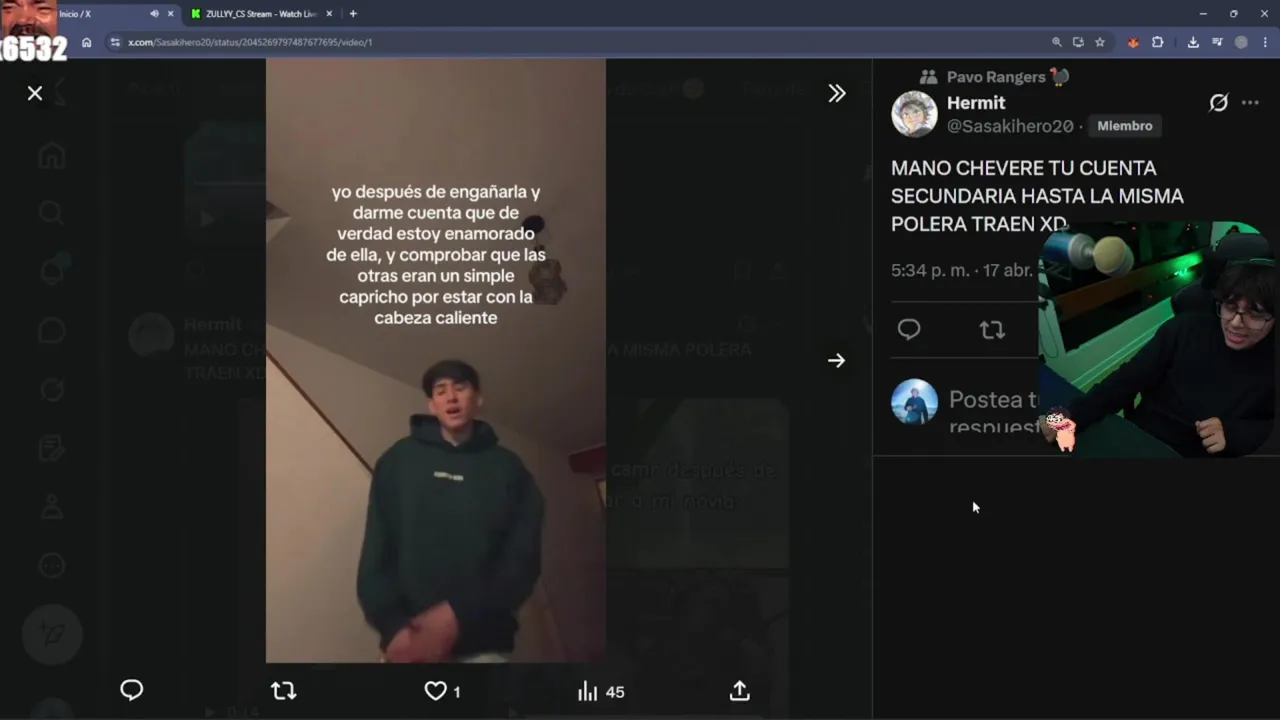Open Grok icon on the post
This screenshot has width=1280, height=720.
coord(1218,103)
